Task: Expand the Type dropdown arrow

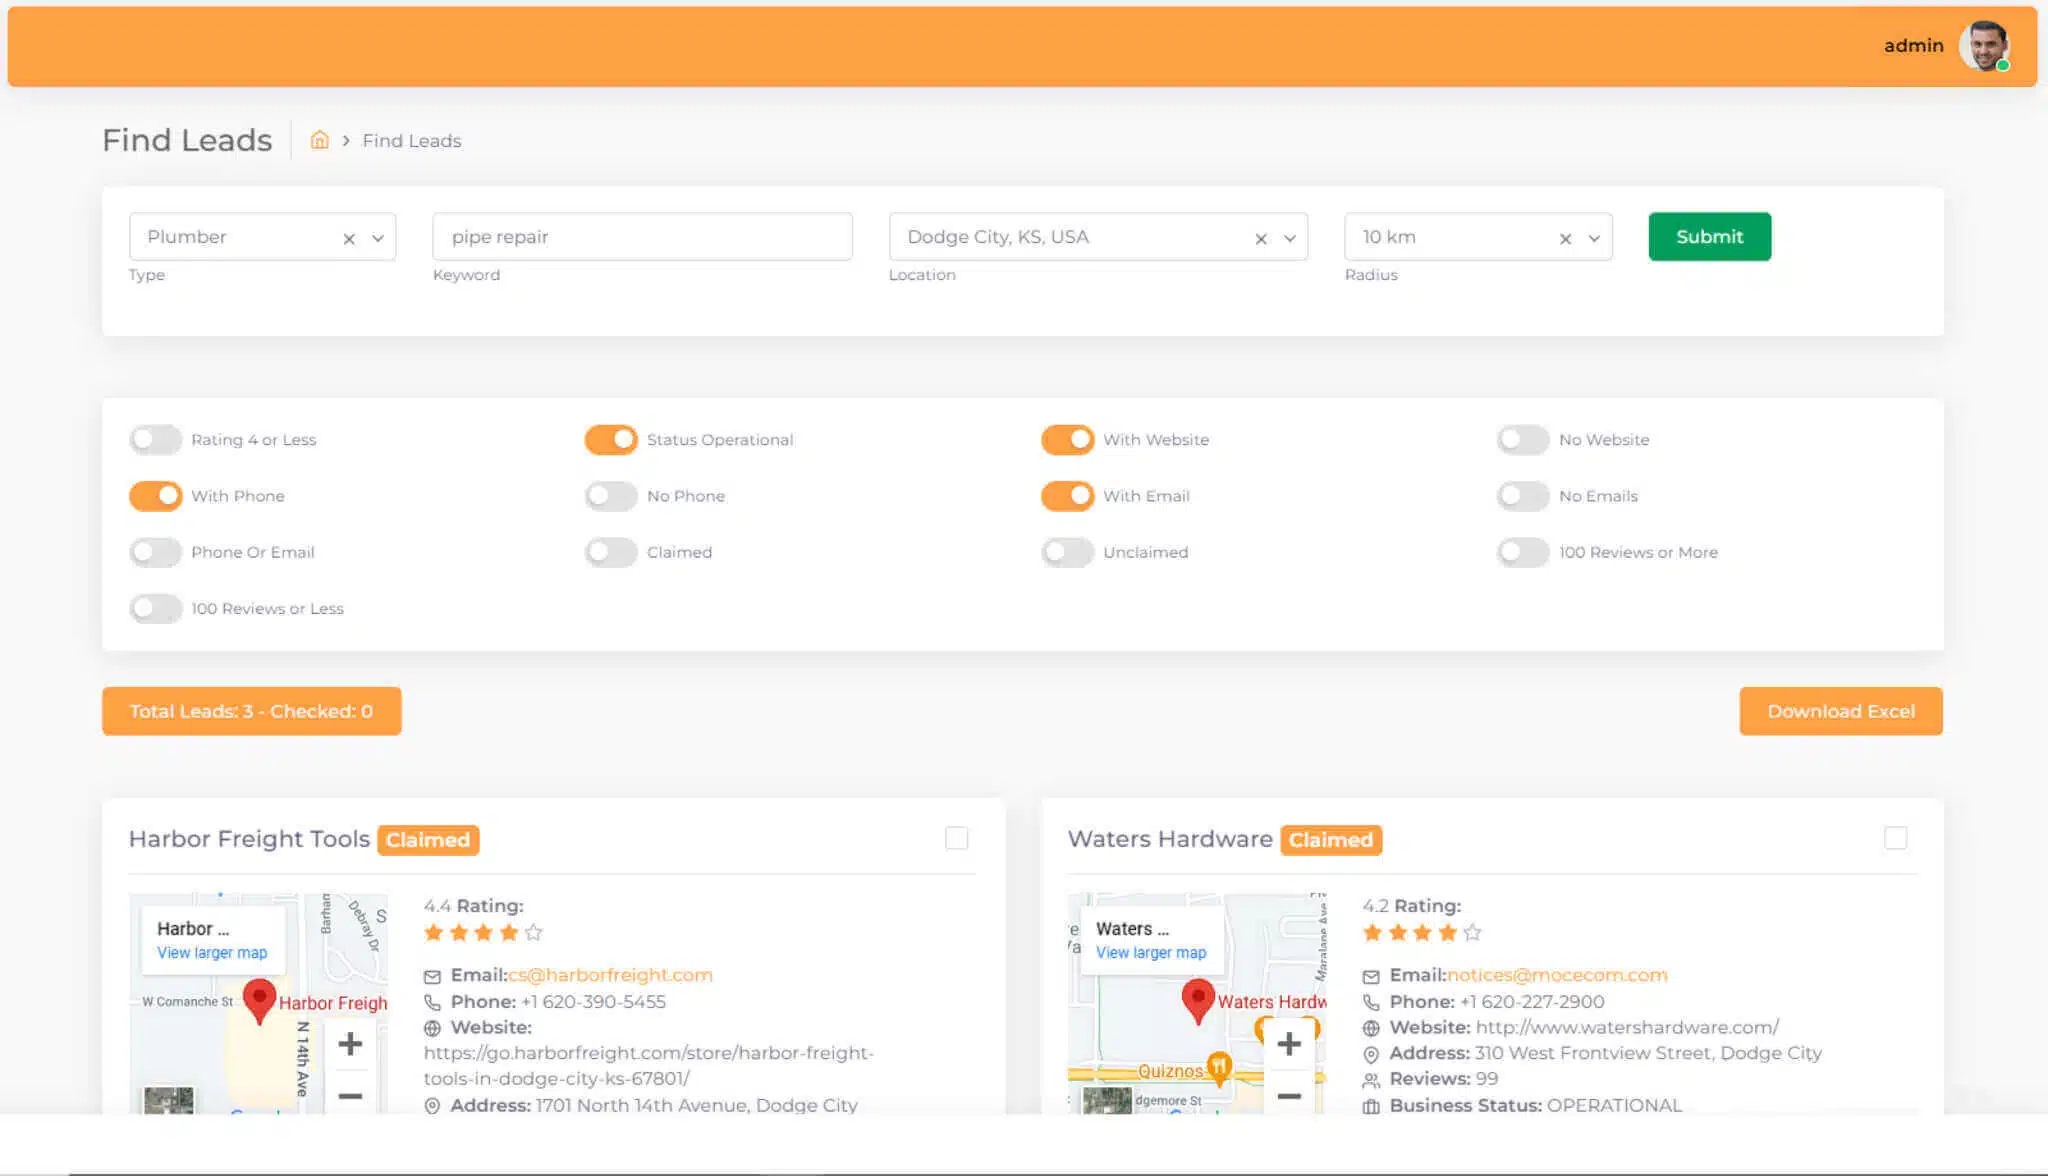Action: (378, 238)
